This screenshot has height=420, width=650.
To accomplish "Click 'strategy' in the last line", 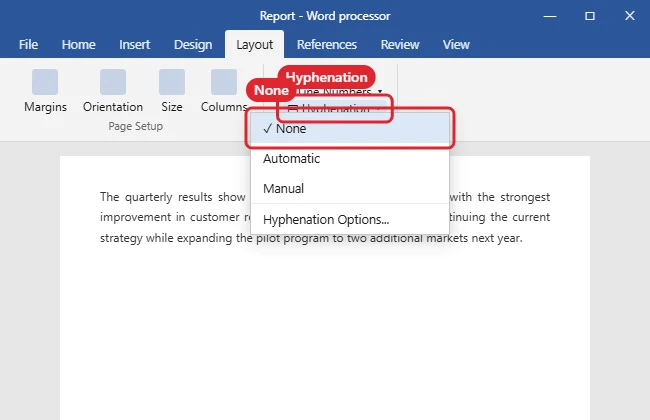I will (x=121, y=238).
